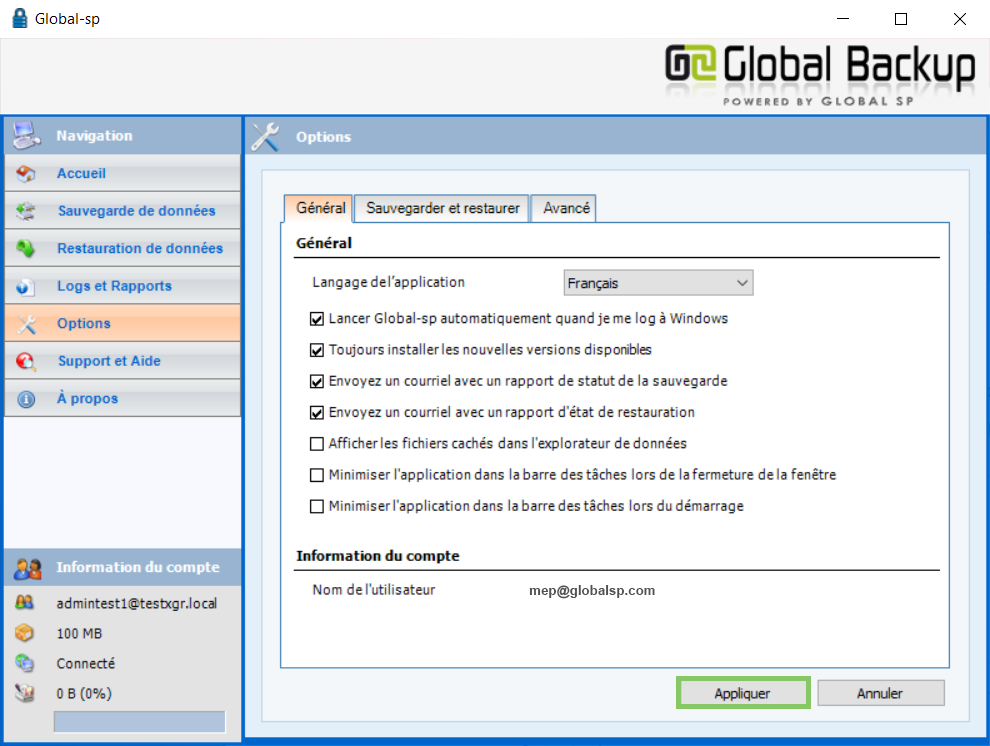This screenshot has width=990, height=746.
Task: Click the user icon beside admintest1@testxgr.local
Action: [25, 603]
